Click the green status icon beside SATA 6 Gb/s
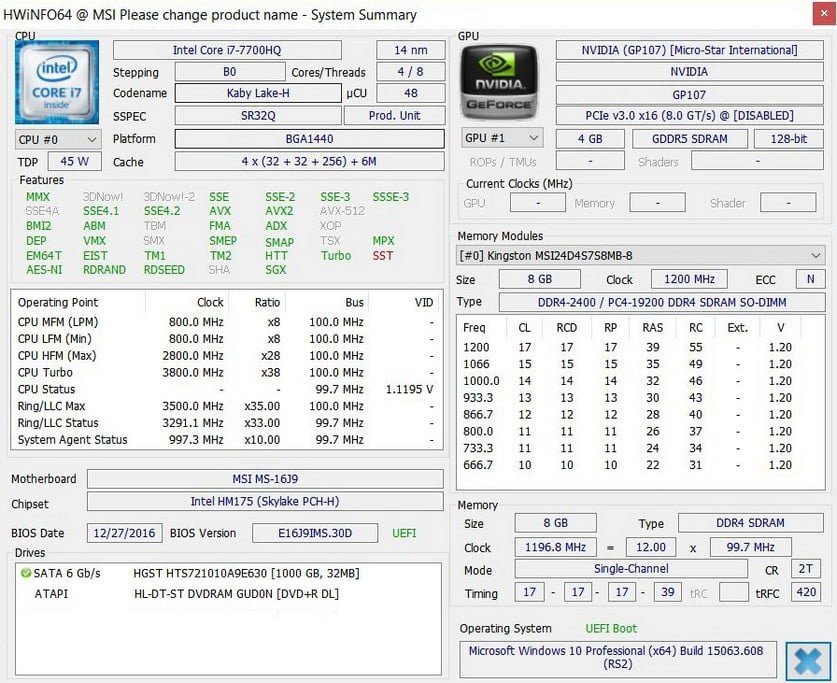The image size is (837, 683). pyautogui.click(x=26, y=572)
